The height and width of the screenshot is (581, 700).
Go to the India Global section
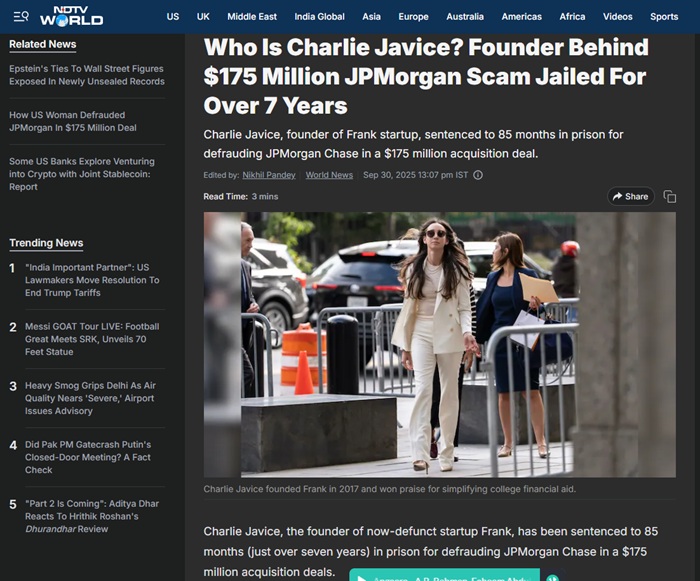click(x=319, y=17)
